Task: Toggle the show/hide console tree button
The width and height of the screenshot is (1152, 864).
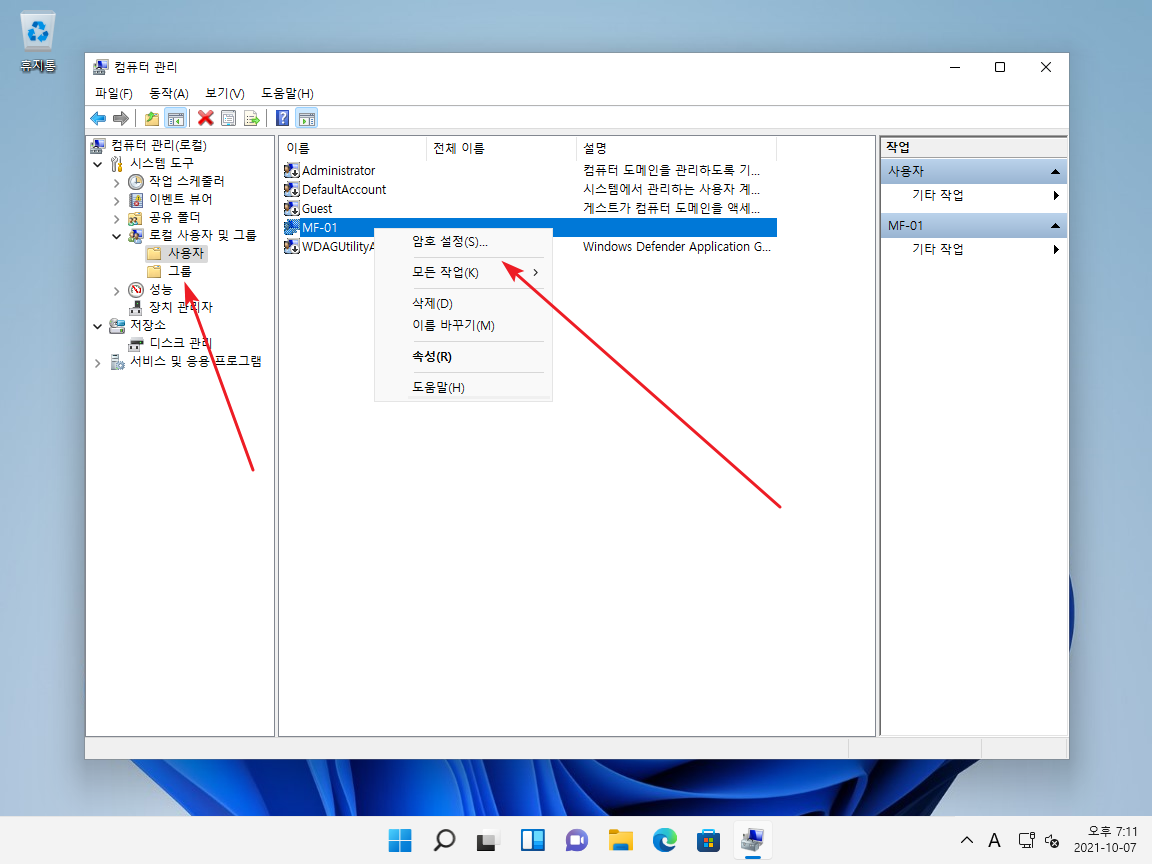Action: 175,118
